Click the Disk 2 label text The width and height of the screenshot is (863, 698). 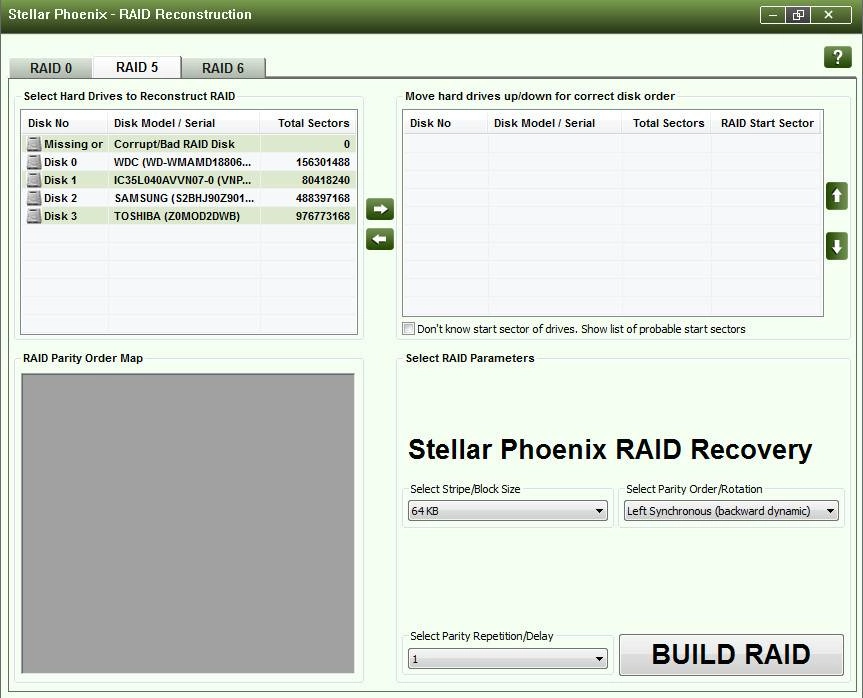click(61, 198)
